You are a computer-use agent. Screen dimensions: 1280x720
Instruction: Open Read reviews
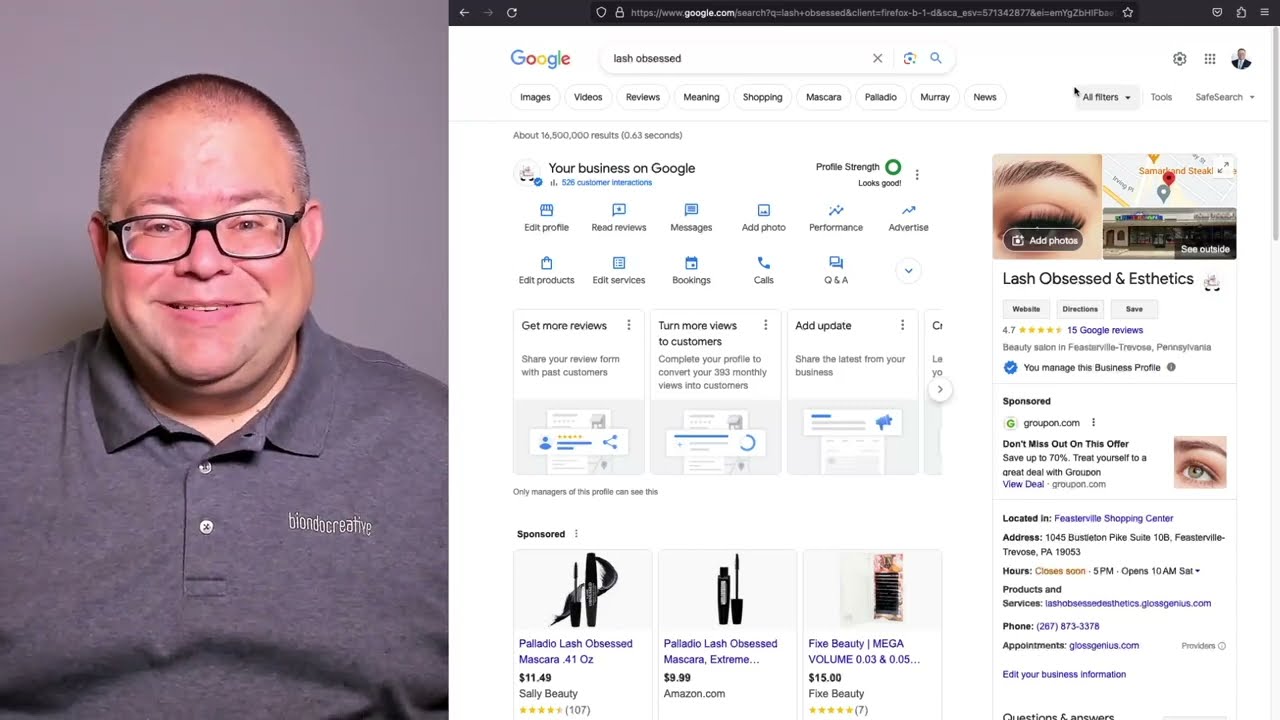pos(619,217)
